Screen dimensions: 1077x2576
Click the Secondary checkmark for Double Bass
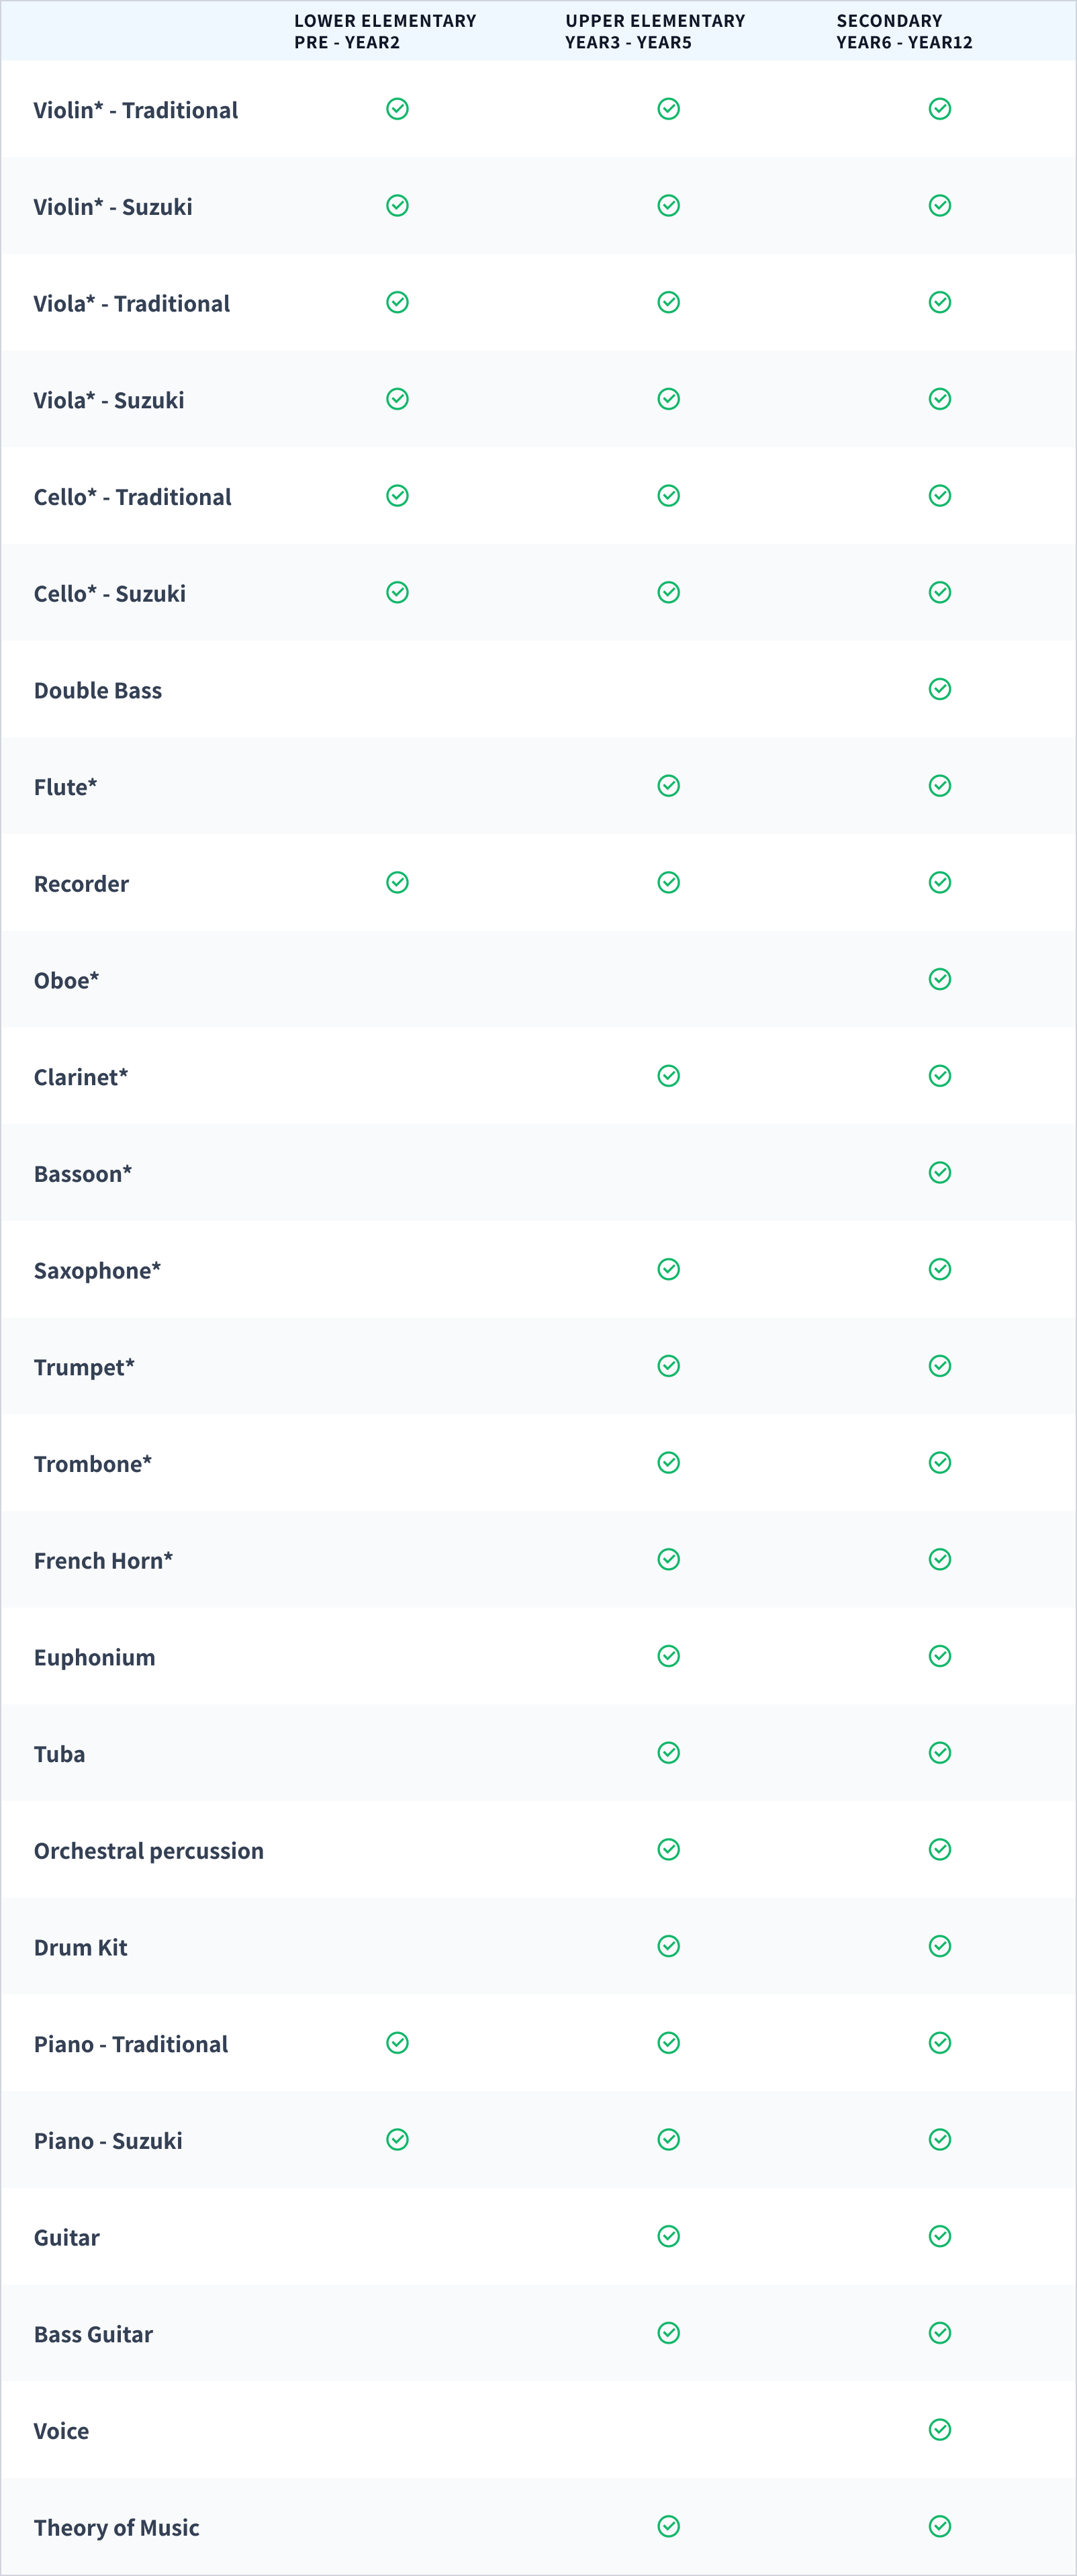click(940, 689)
